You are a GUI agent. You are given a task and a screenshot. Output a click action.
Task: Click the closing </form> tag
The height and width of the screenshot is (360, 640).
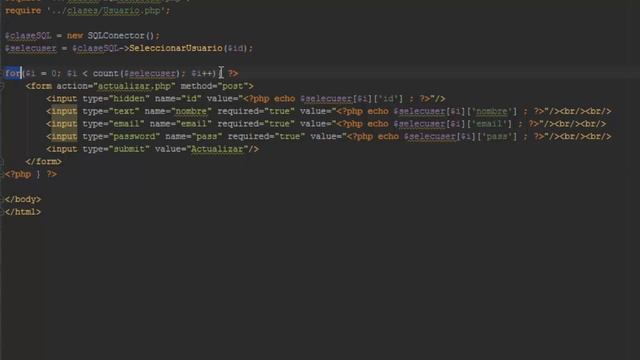click(44, 162)
